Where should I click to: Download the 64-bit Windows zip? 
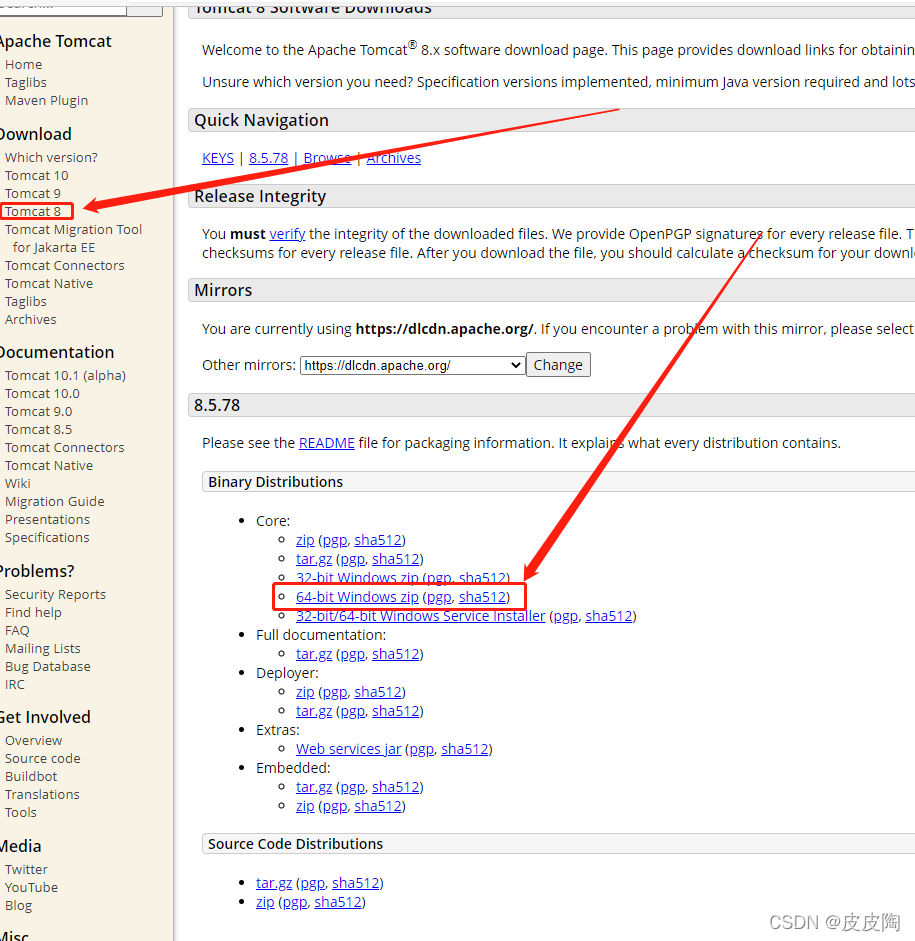(x=357, y=597)
